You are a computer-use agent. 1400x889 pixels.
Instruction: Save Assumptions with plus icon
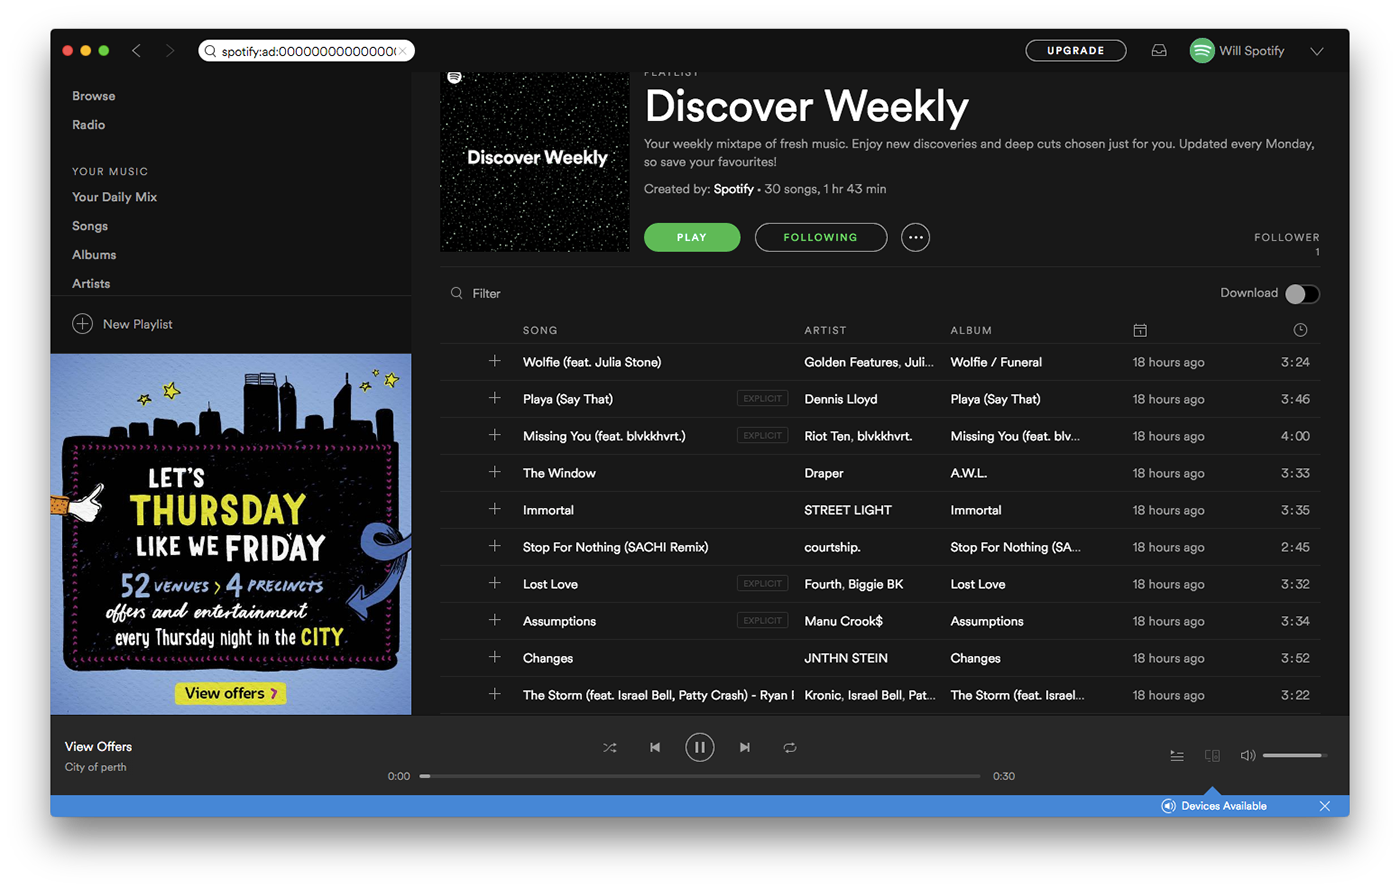coord(495,620)
